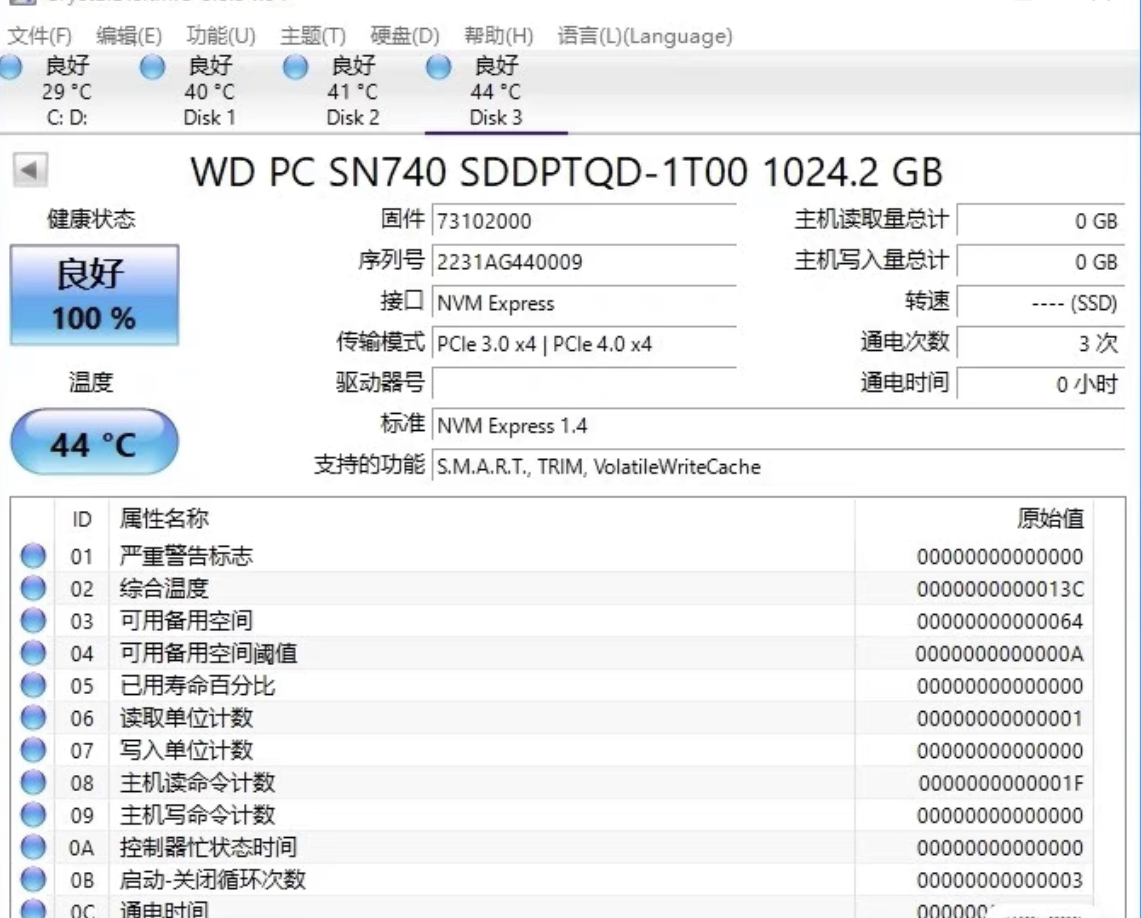Click the 原始值 column header
This screenshot has height=918, width=1141.
pos(974,519)
